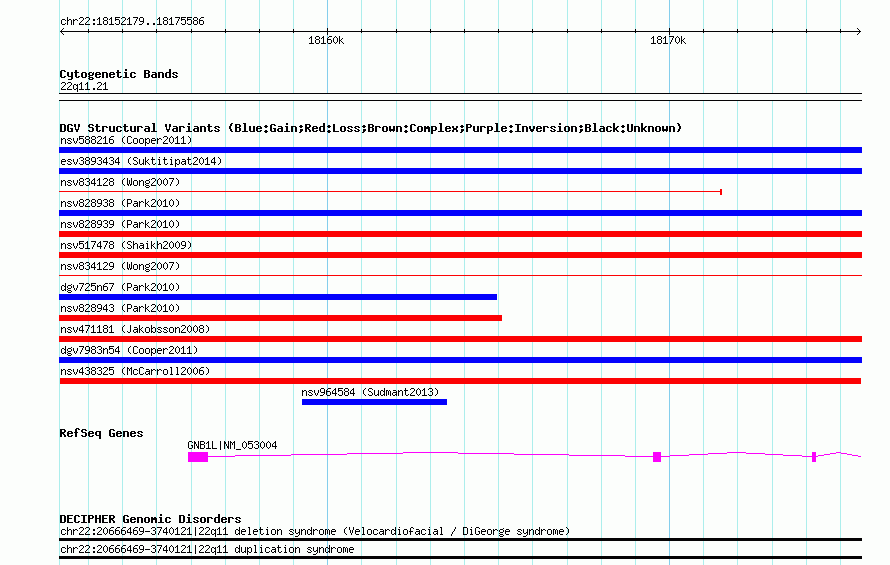890x565 pixels.
Task: Select the 22q11 deletion syndrome label
Action: click(x=315, y=531)
